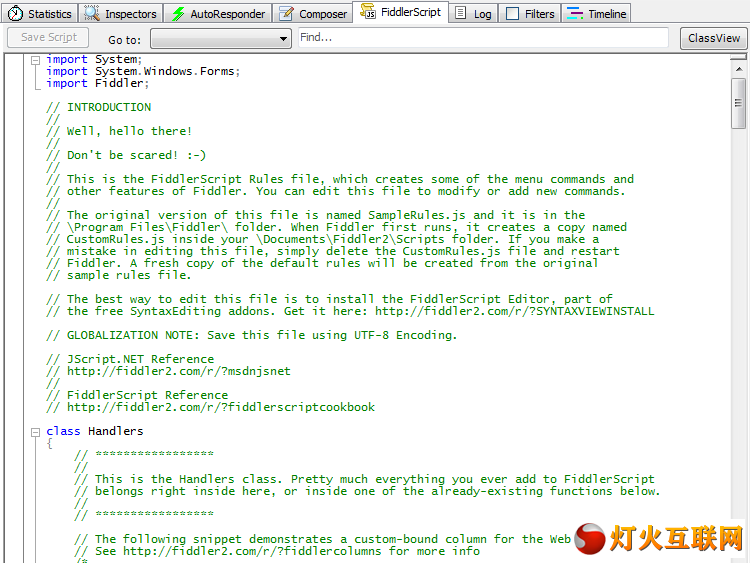This screenshot has width=750, height=563.
Task: Click the GLOBALIZATION NOTE comment line
Action: [252, 335]
